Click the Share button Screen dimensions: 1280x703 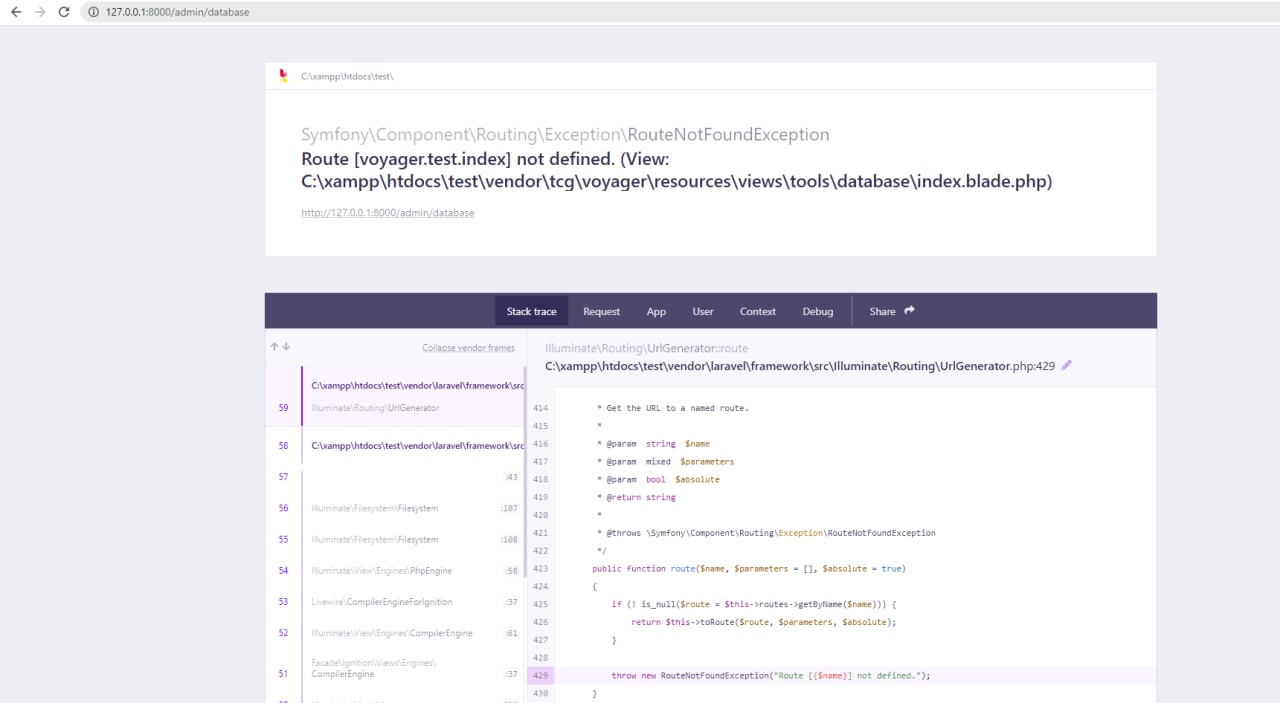(892, 311)
